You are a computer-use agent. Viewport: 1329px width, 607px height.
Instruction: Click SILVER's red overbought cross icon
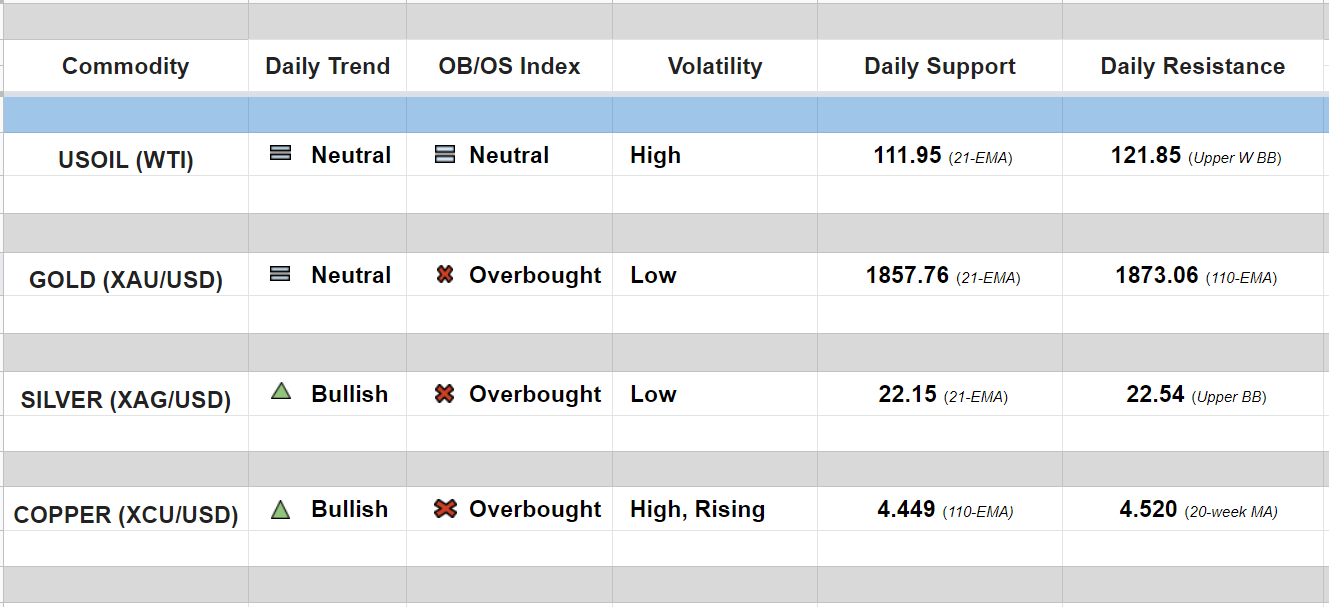pyautogui.click(x=445, y=394)
